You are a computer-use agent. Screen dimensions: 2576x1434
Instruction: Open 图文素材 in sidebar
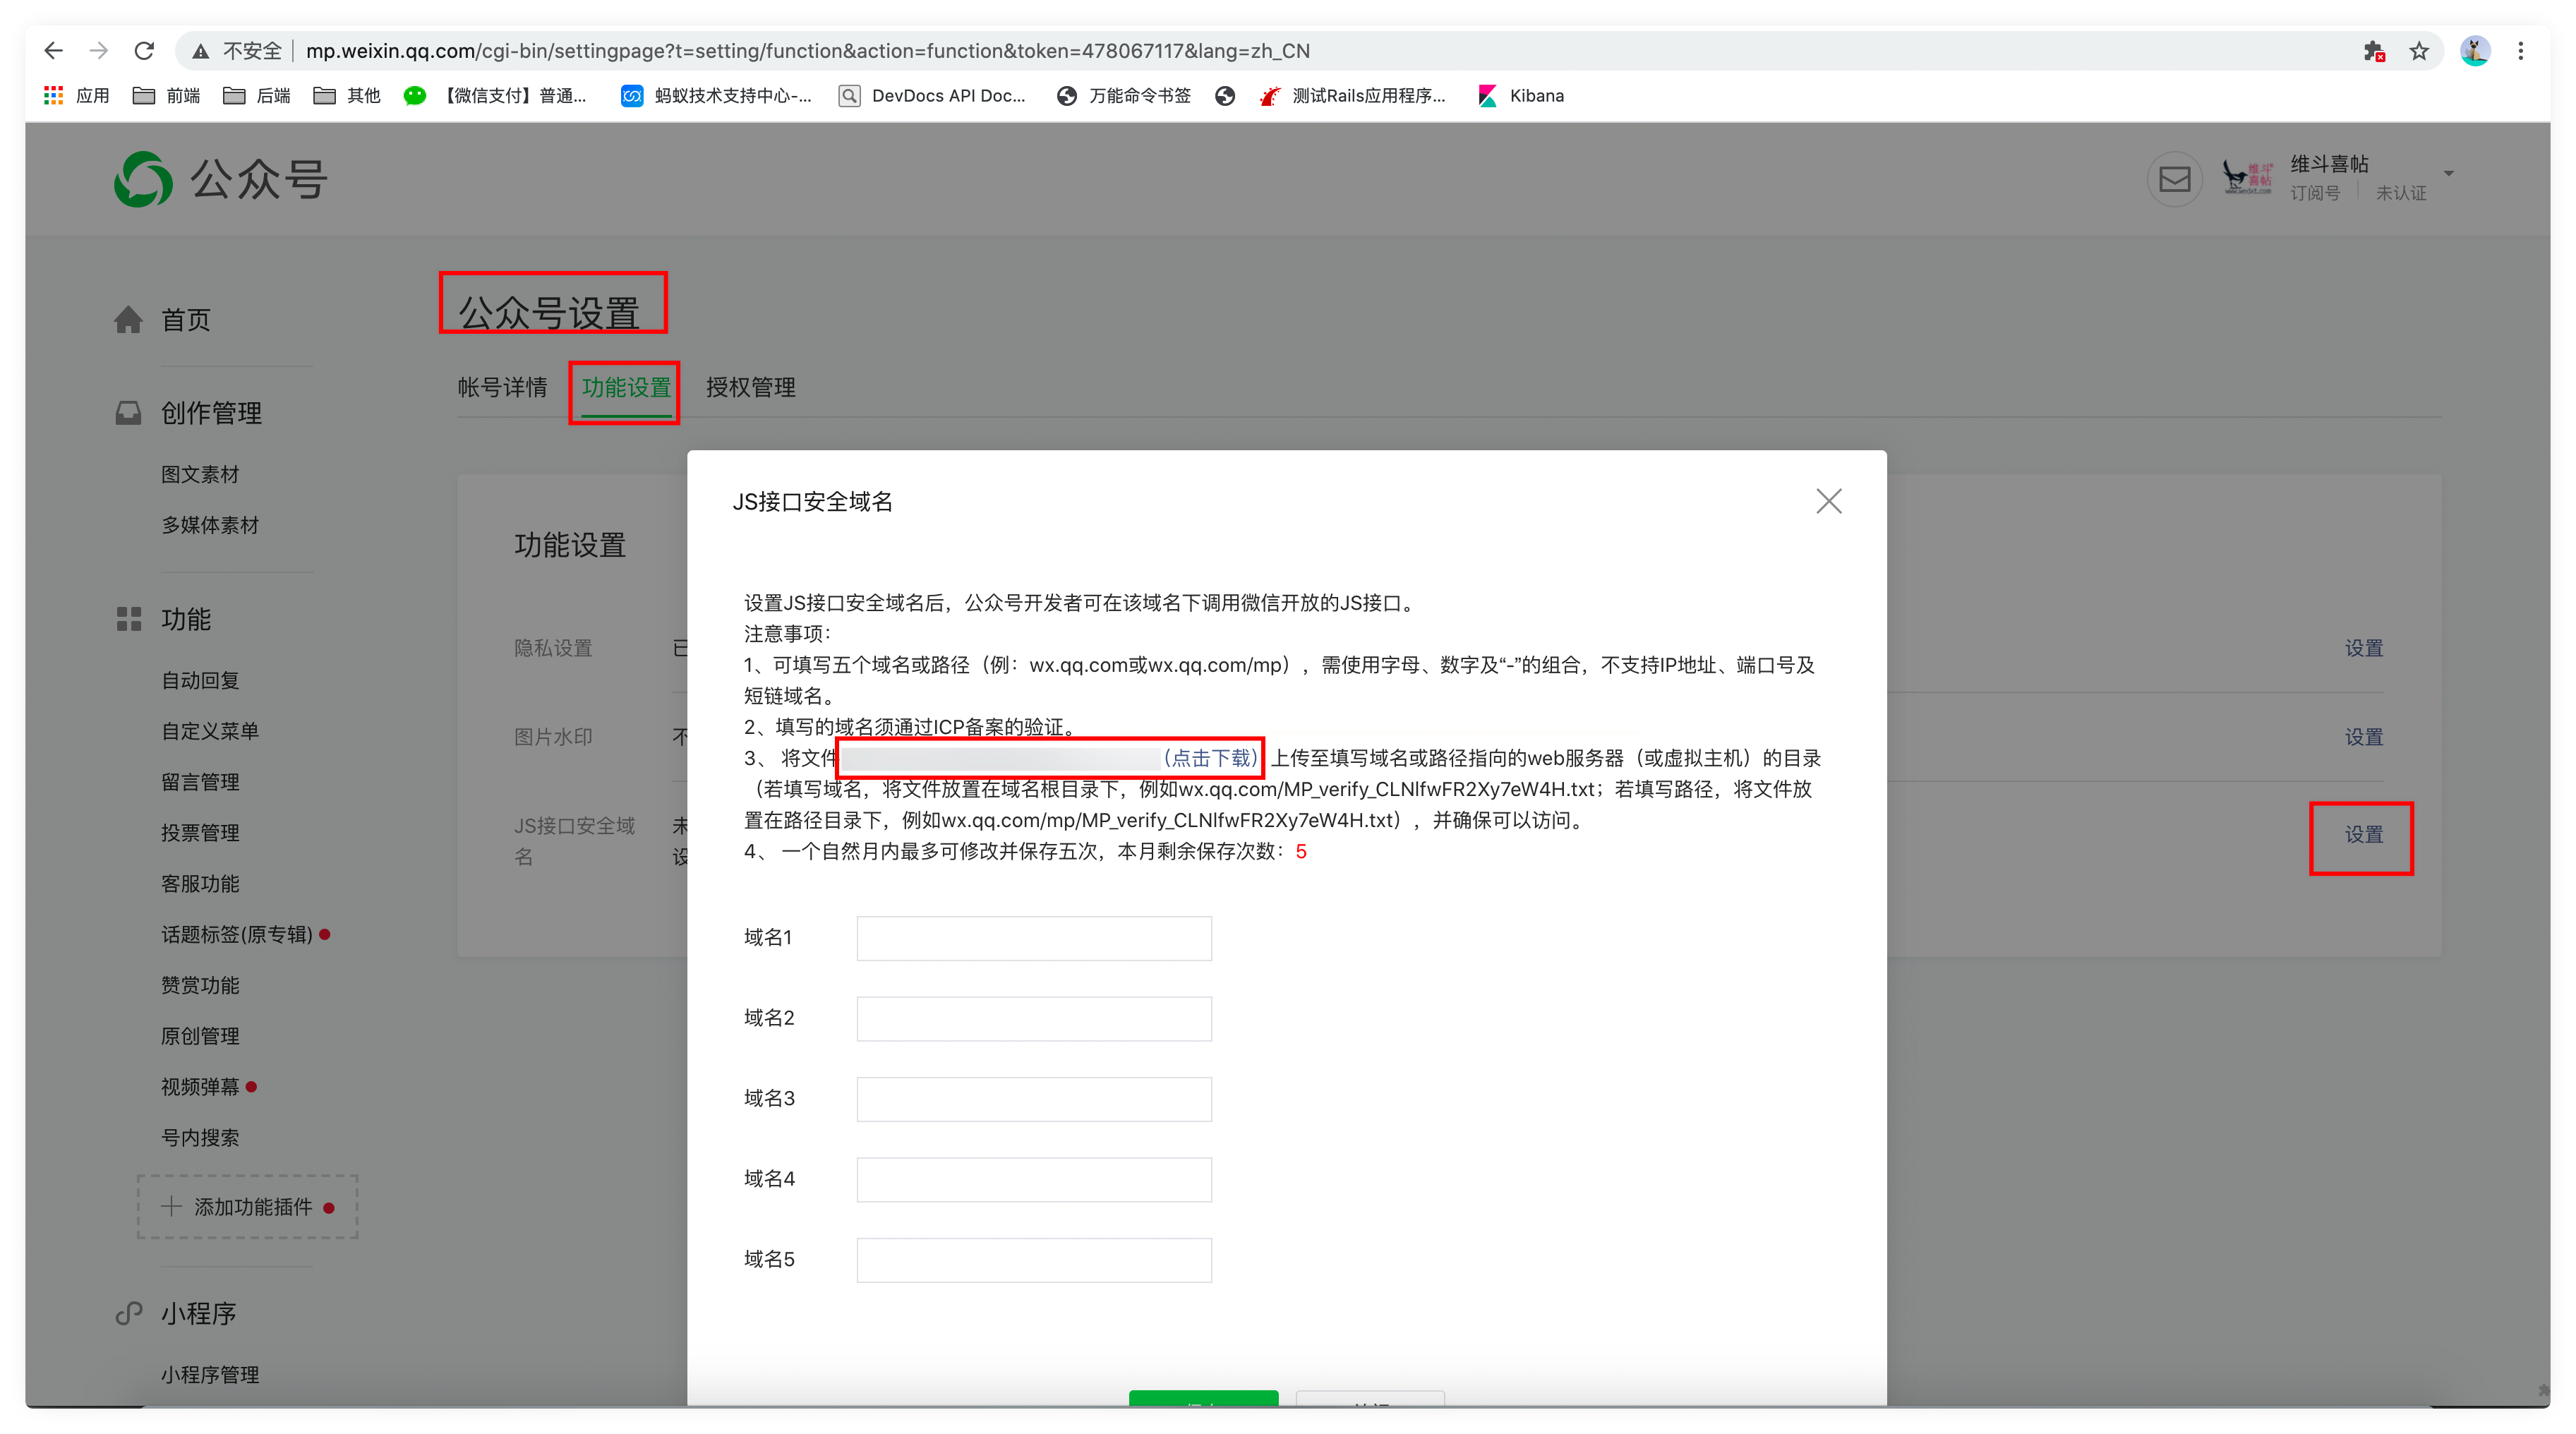pyautogui.click(x=200, y=474)
